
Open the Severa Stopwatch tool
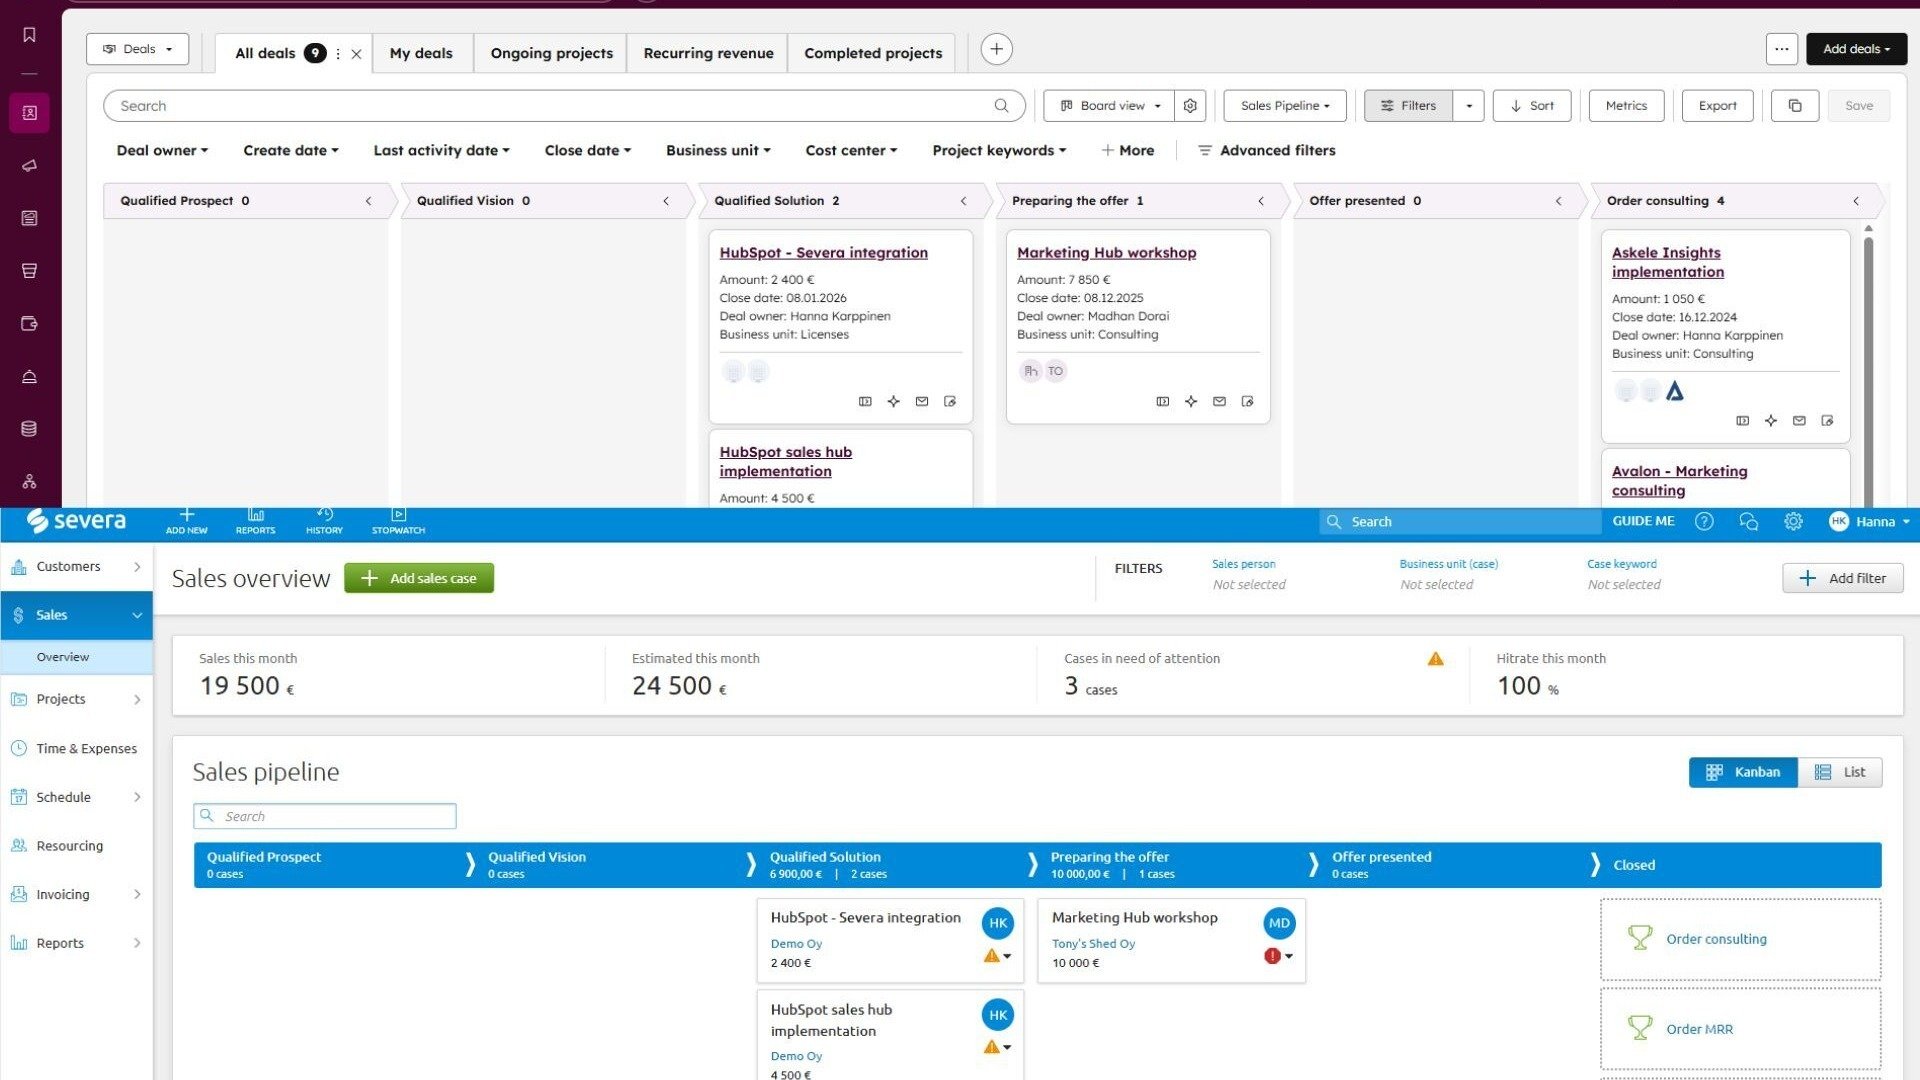(397, 521)
